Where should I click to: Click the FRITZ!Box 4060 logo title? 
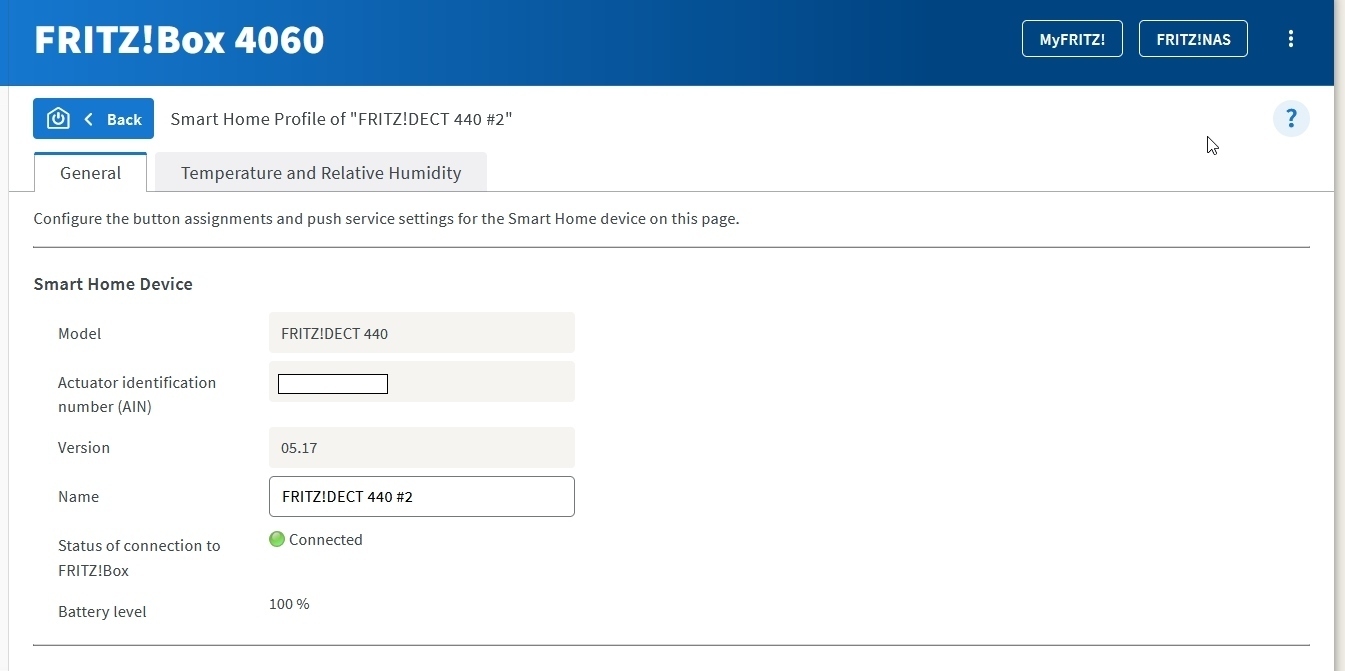click(x=179, y=40)
